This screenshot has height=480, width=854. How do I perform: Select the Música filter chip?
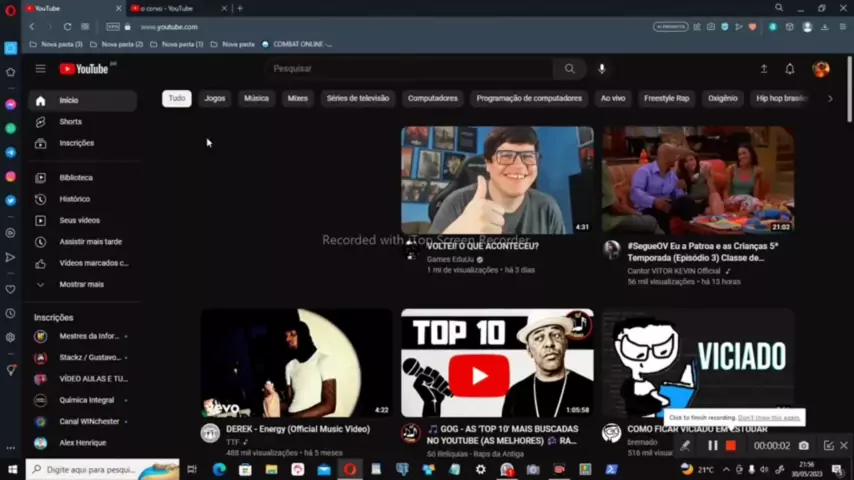click(x=256, y=98)
